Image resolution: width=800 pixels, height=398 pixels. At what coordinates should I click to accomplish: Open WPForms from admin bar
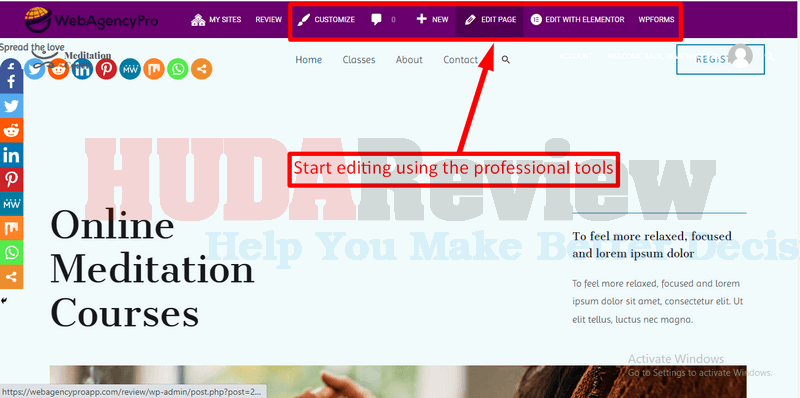coord(656,20)
